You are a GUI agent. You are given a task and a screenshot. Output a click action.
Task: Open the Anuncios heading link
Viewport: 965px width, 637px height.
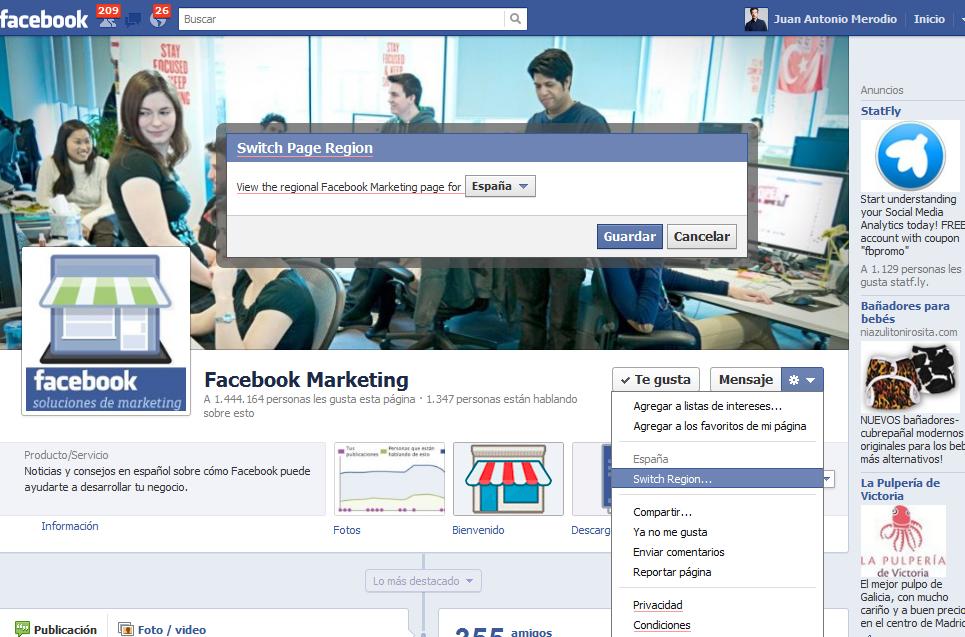pos(882,90)
